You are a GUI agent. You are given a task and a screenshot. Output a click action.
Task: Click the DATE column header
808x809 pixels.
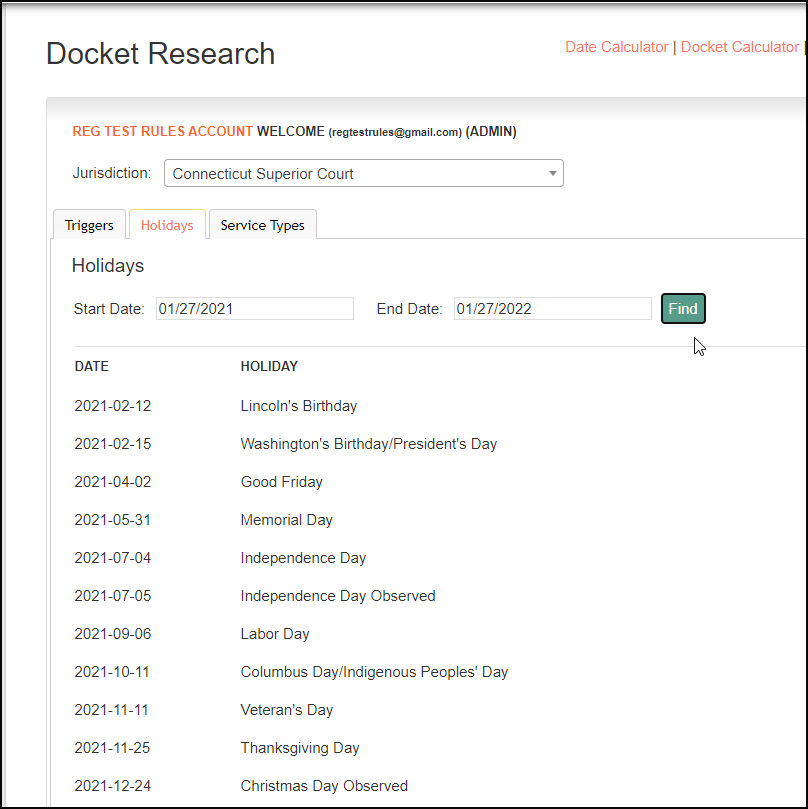(x=92, y=366)
